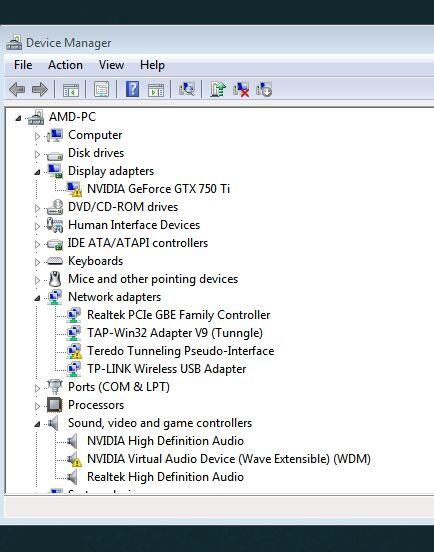The height and width of the screenshot is (552, 434).
Task: Select TP-LINK Wireless USB Adapter
Action: click(x=166, y=369)
